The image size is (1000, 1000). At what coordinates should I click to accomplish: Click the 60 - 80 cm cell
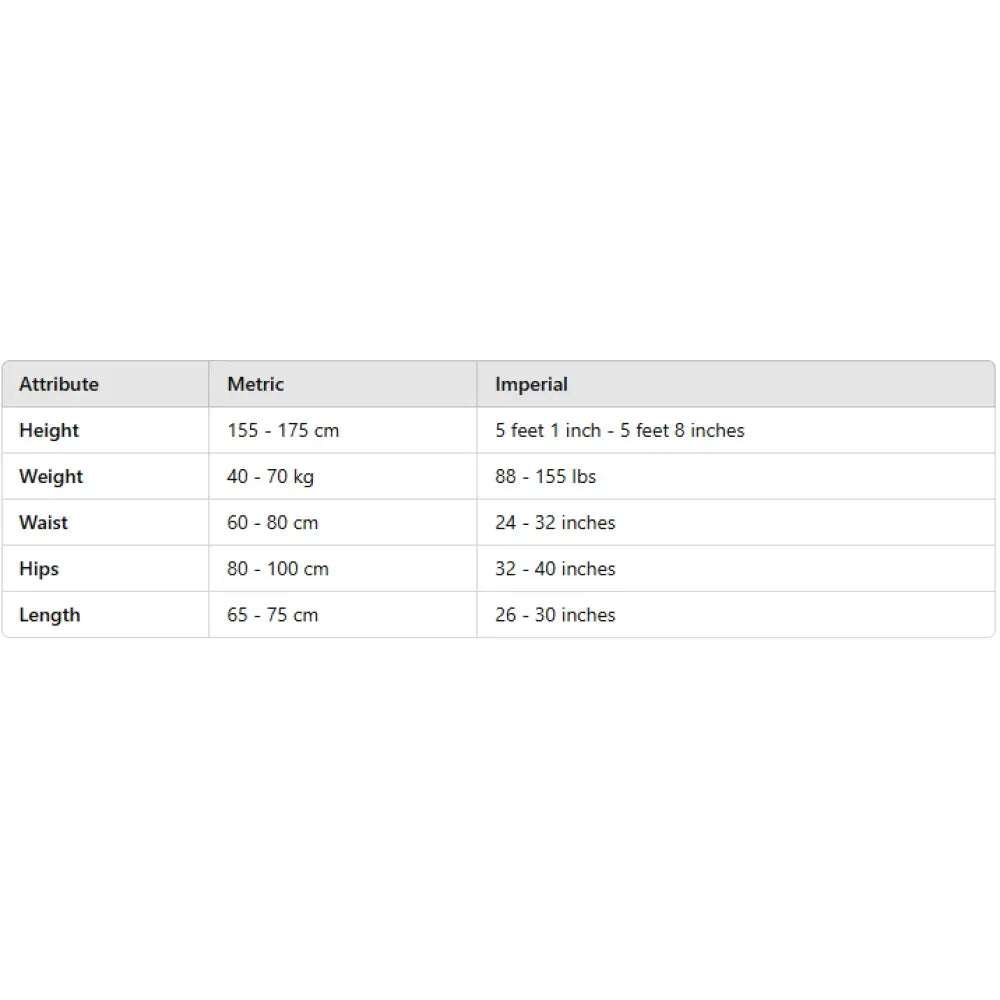[272, 523]
